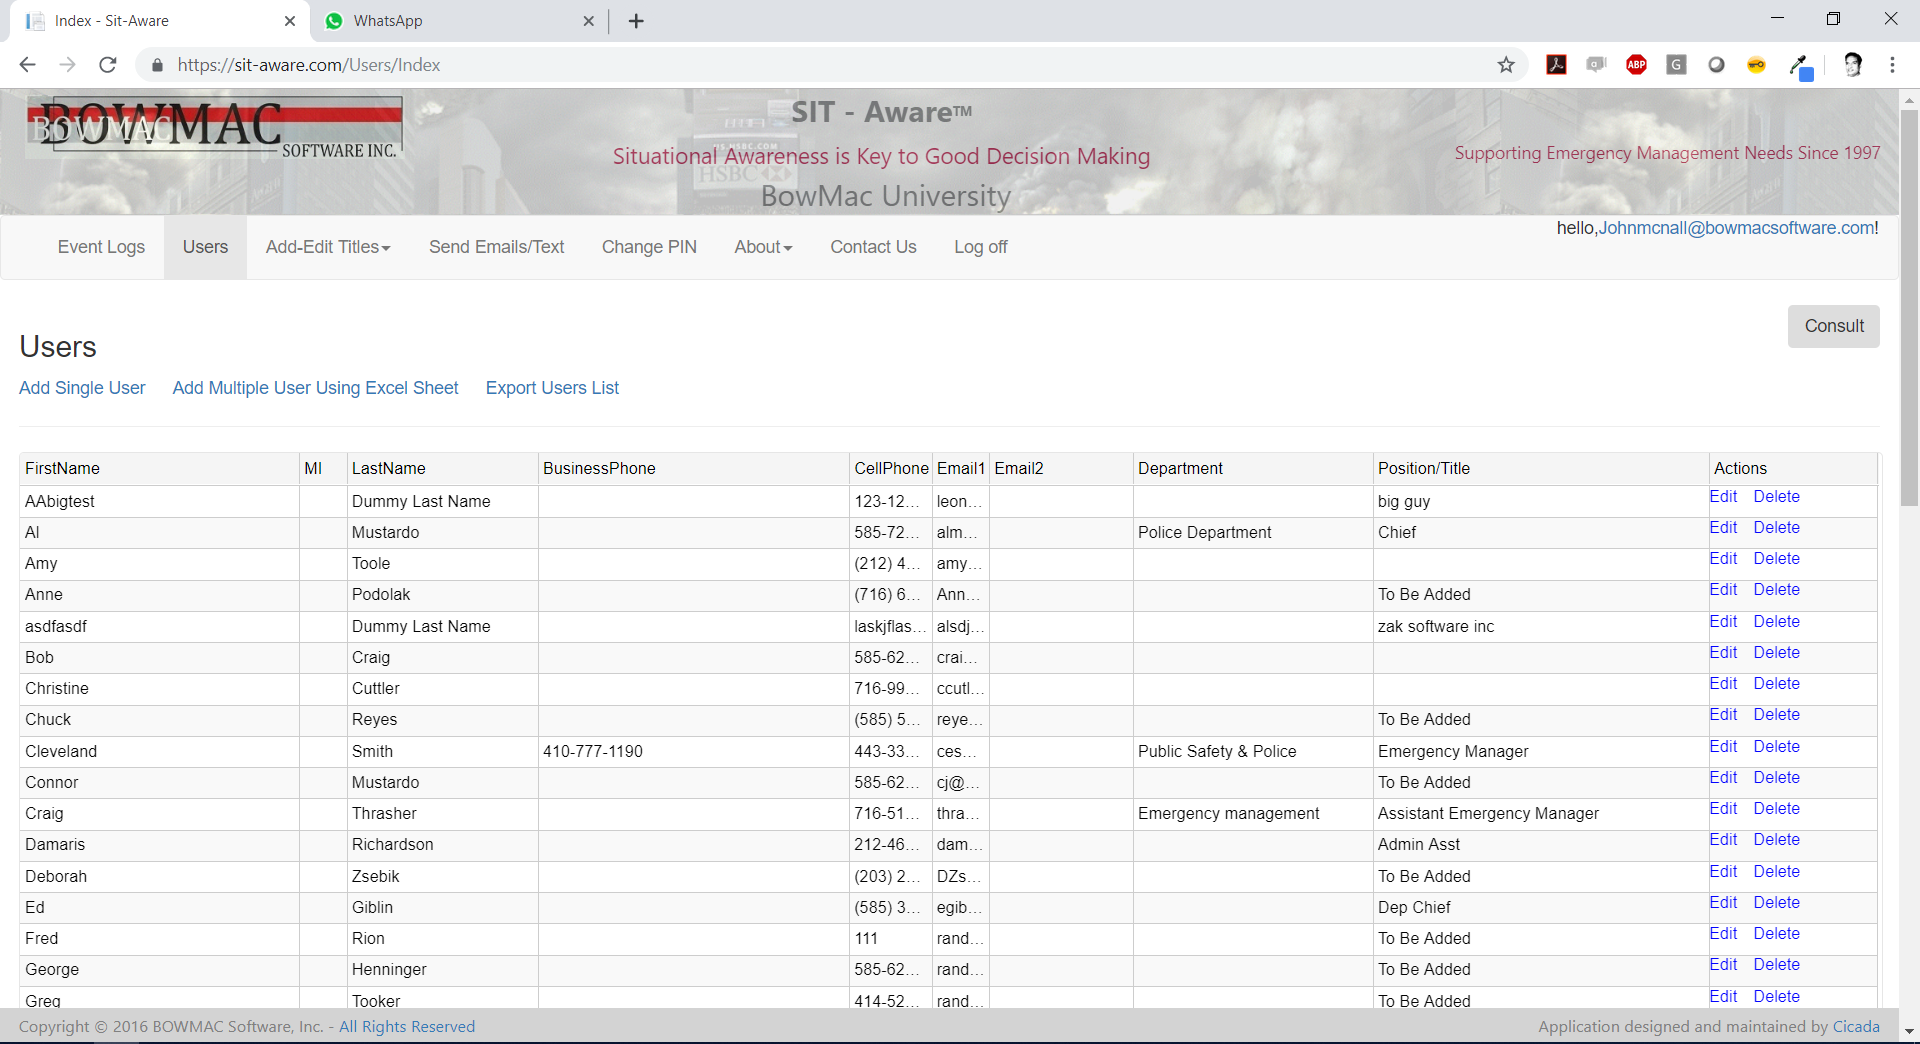Viewport: 1920px width, 1044px height.
Task: Edit Connor Mustardo's record
Action: (x=1723, y=778)
